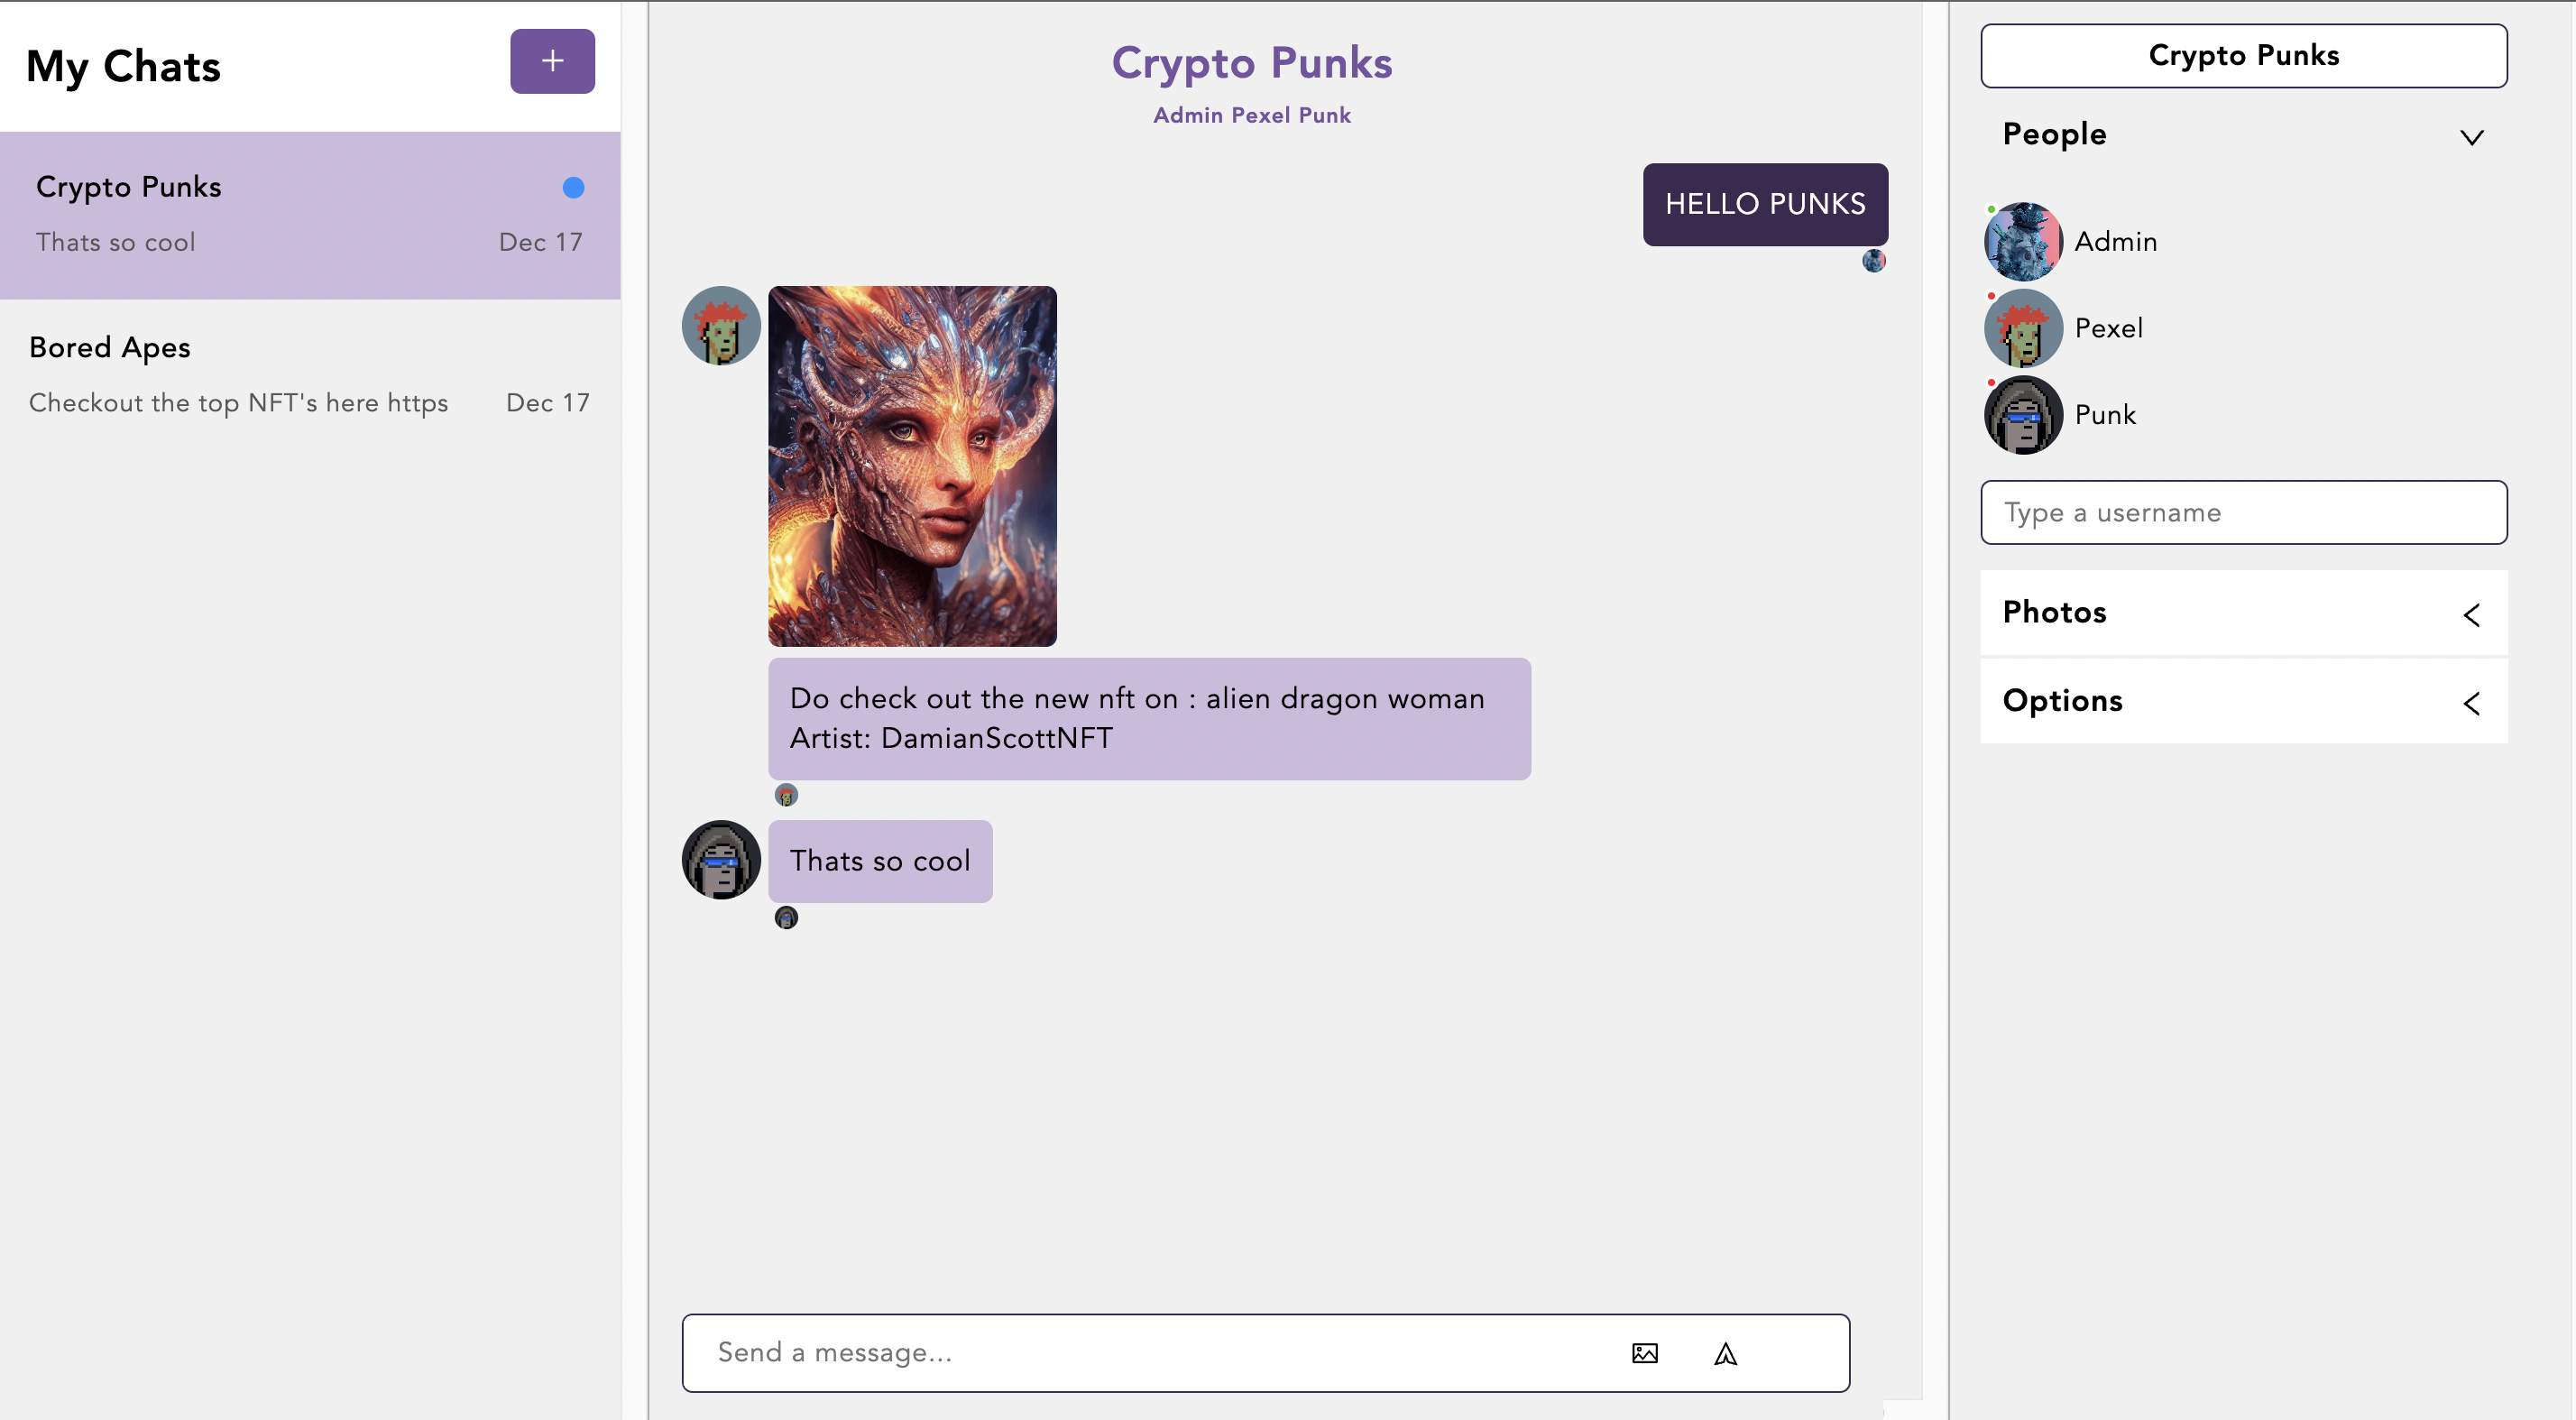The width and height of the screenshot is (2576, 1420).
Task: Open the alien dragon woman image
Action: click(912, 466)
